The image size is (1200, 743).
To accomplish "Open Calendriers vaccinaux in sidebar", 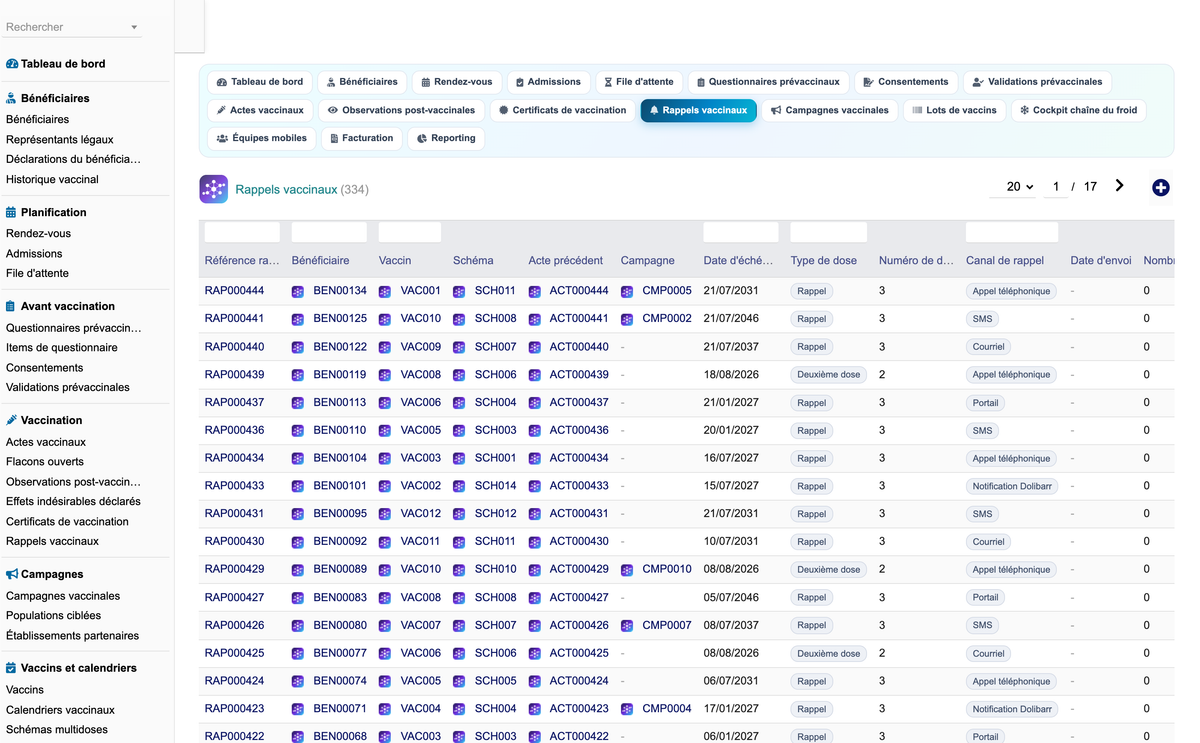I will pyautogui.click(x=60, y=710).
